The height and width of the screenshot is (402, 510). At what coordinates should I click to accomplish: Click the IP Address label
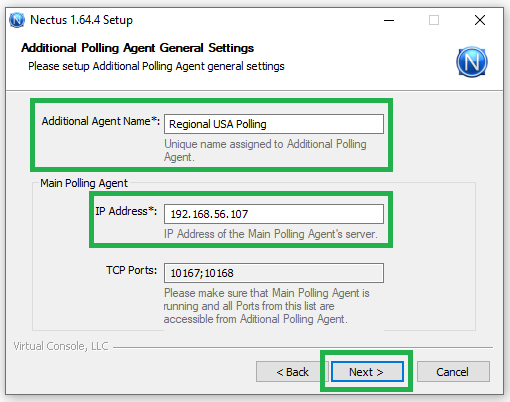[x=126, y=211]
